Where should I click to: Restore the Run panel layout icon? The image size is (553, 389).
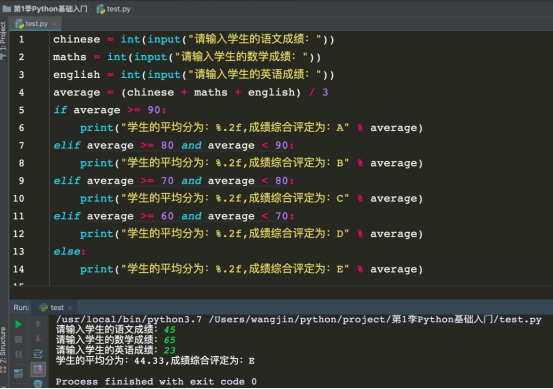pos(18,373)
